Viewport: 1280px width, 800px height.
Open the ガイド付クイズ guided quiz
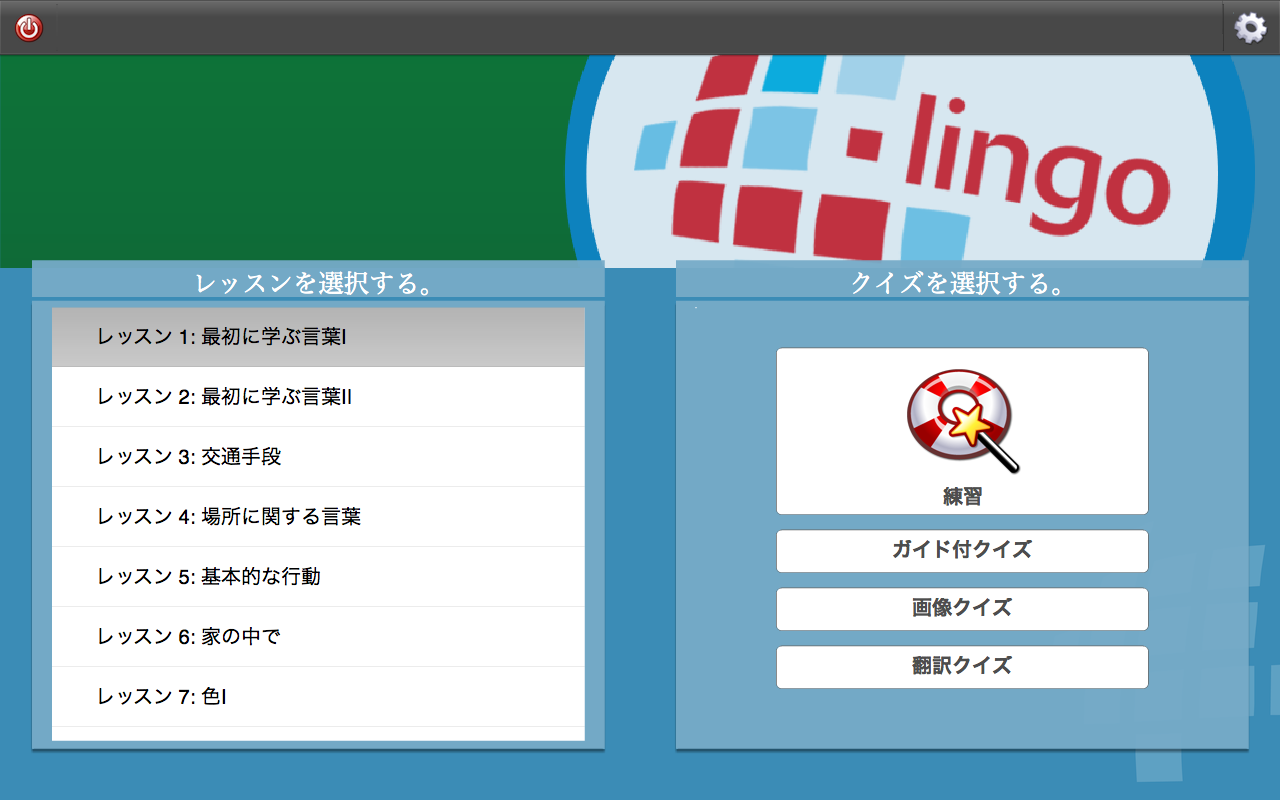[962, 551]
